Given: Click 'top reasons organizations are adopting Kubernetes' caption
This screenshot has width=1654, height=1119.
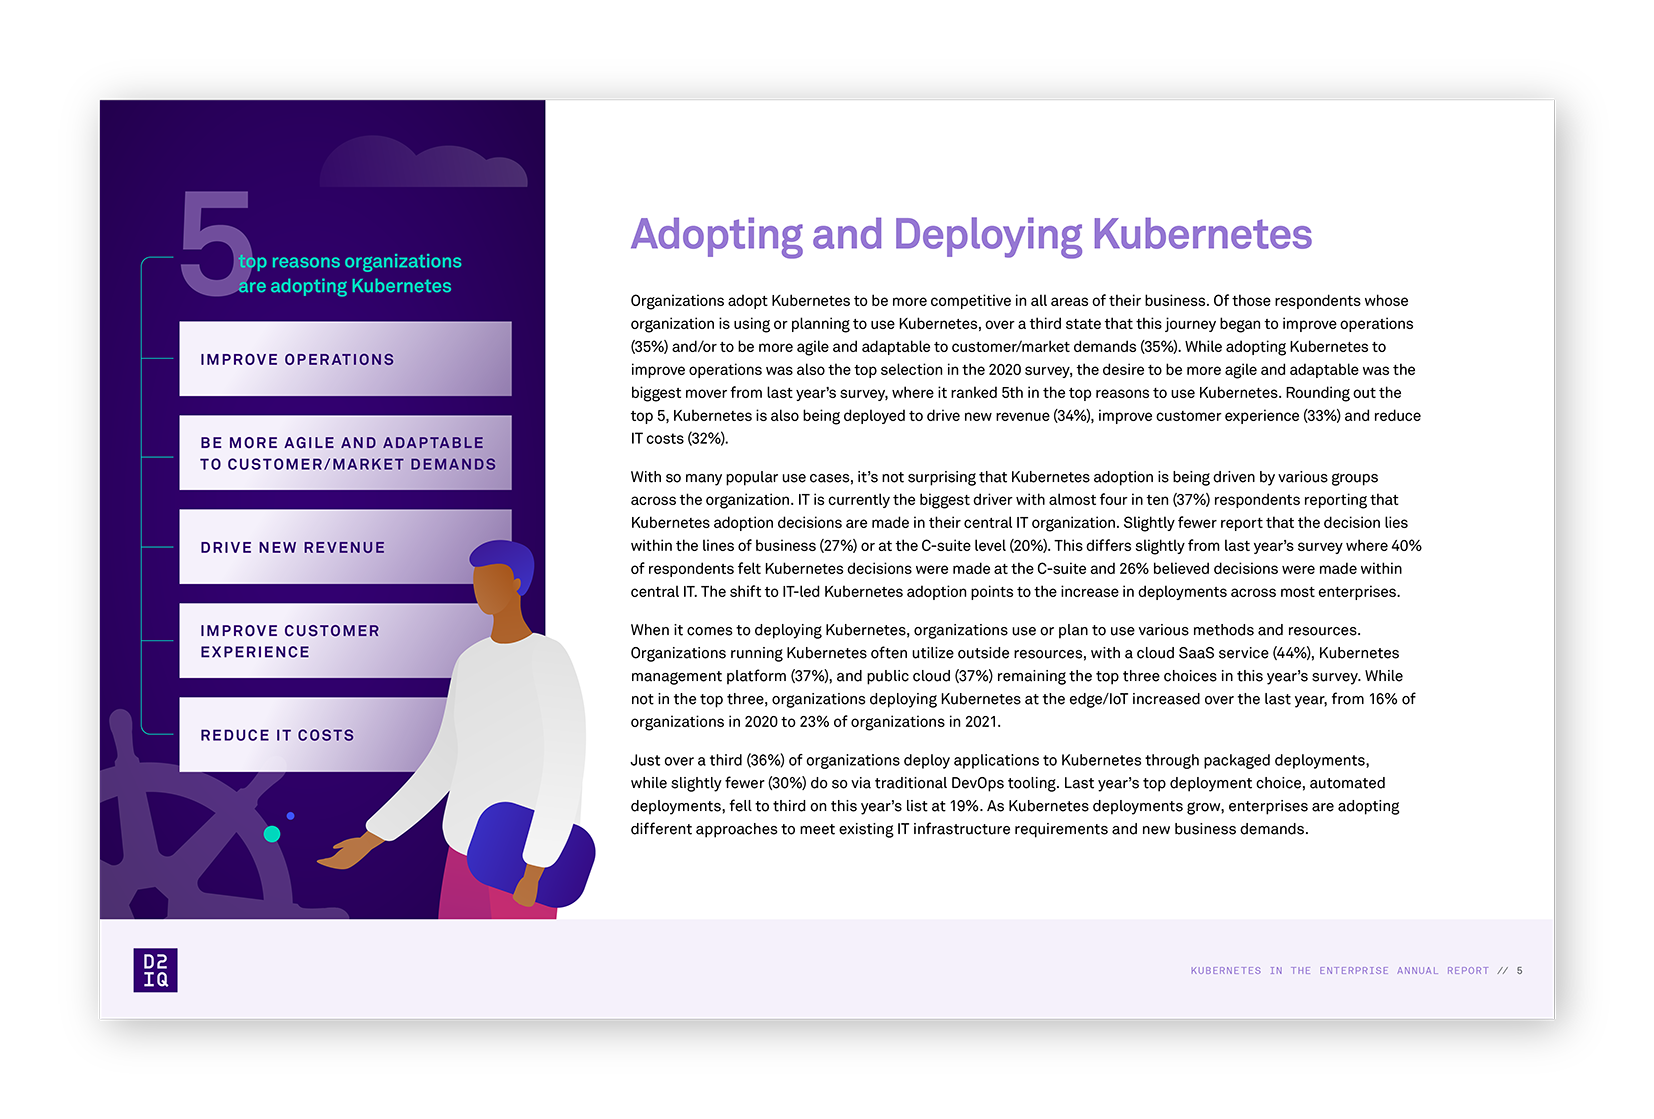Looking at the screenshot, I should point(350,273).
